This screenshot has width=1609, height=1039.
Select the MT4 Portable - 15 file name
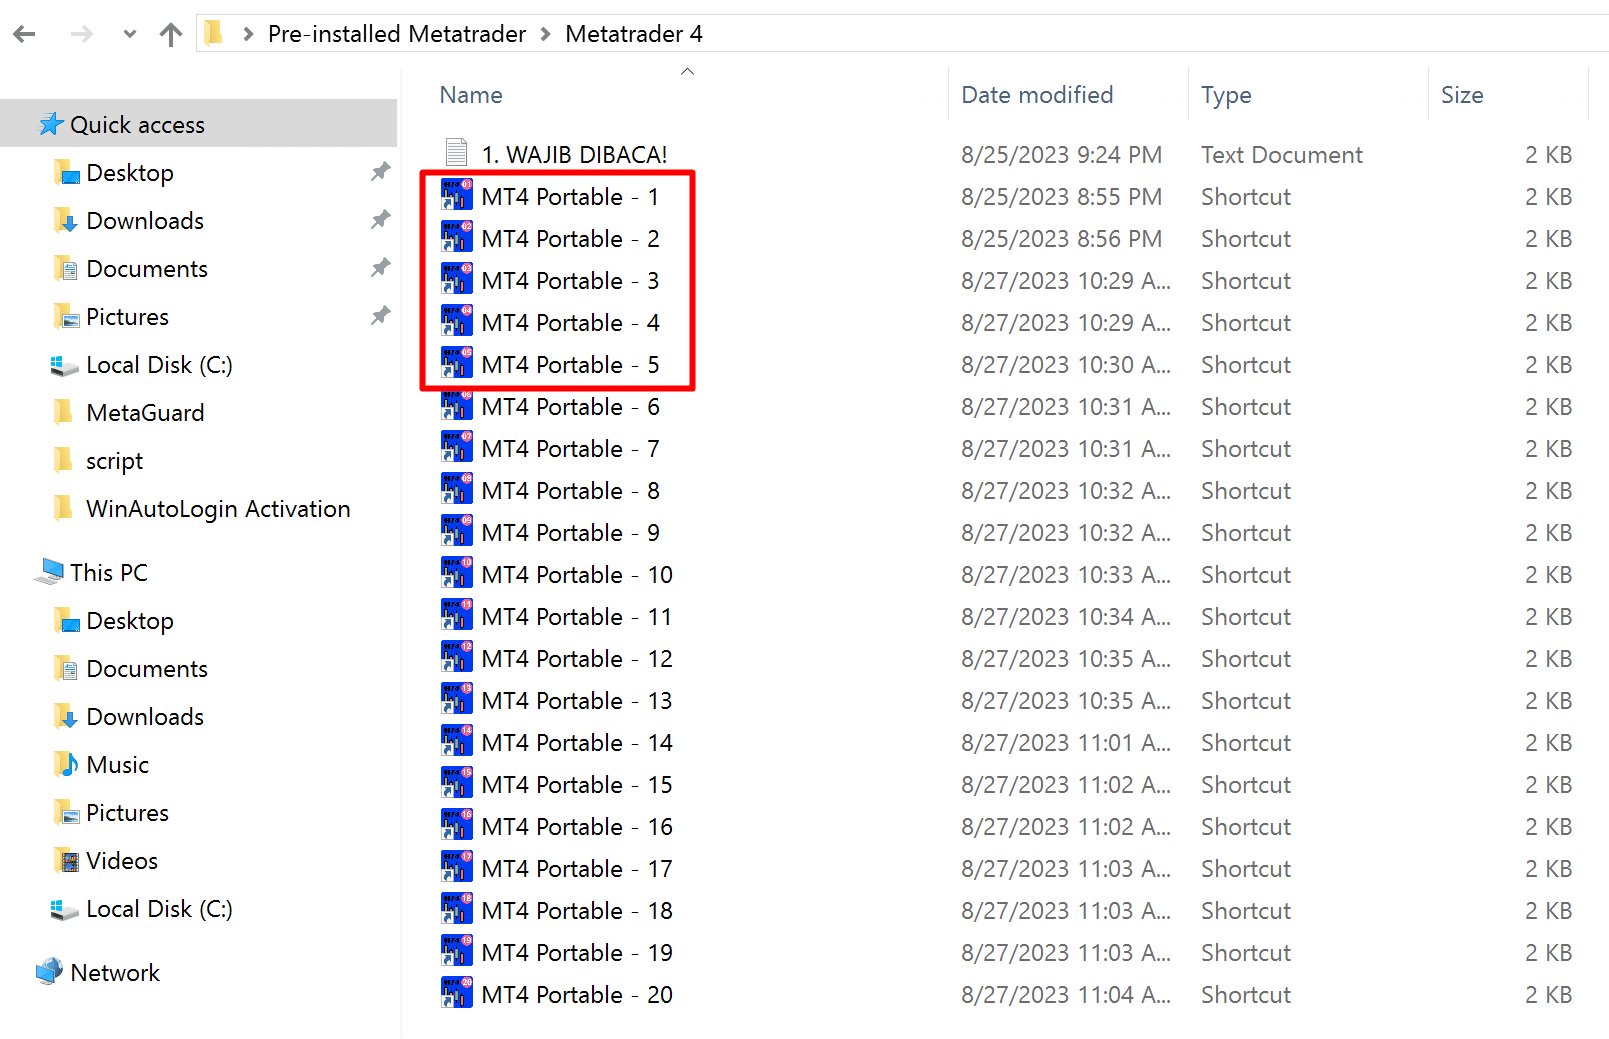click(x=577, y=785)
